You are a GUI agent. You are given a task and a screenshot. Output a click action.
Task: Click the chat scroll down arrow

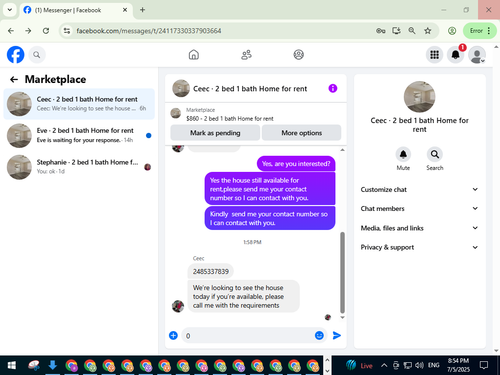342,317
